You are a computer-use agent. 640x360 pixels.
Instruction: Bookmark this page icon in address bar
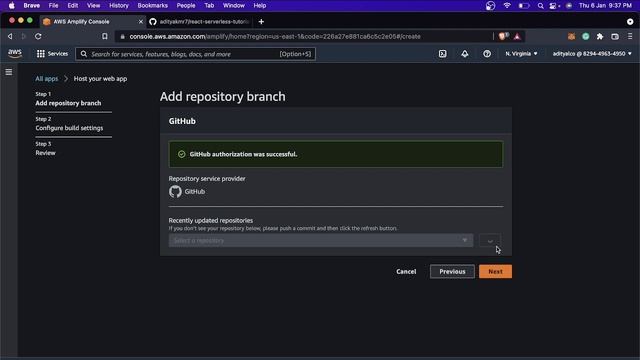point(105,36)
